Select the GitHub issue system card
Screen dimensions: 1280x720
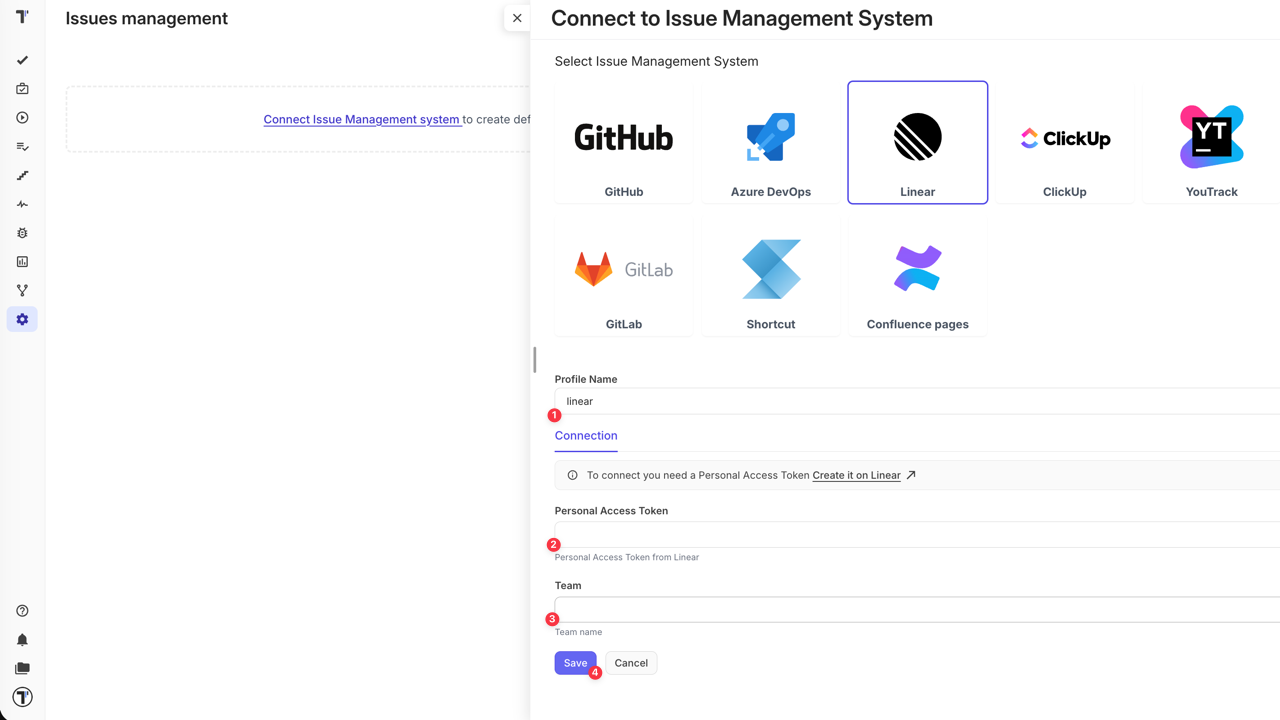[624, 143]
